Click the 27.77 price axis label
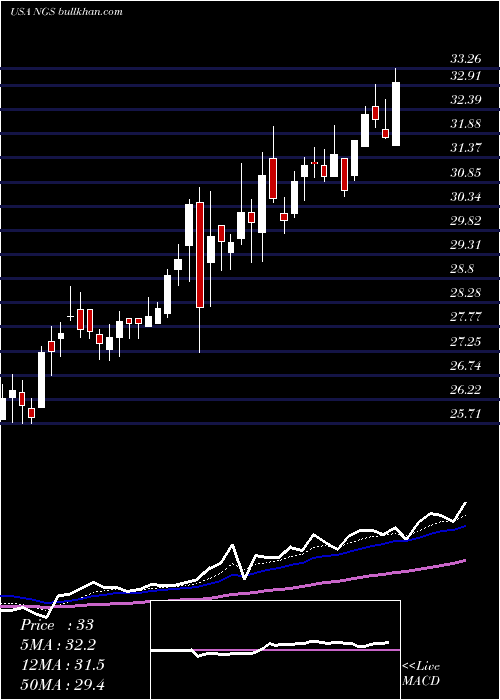 [466, 317]
